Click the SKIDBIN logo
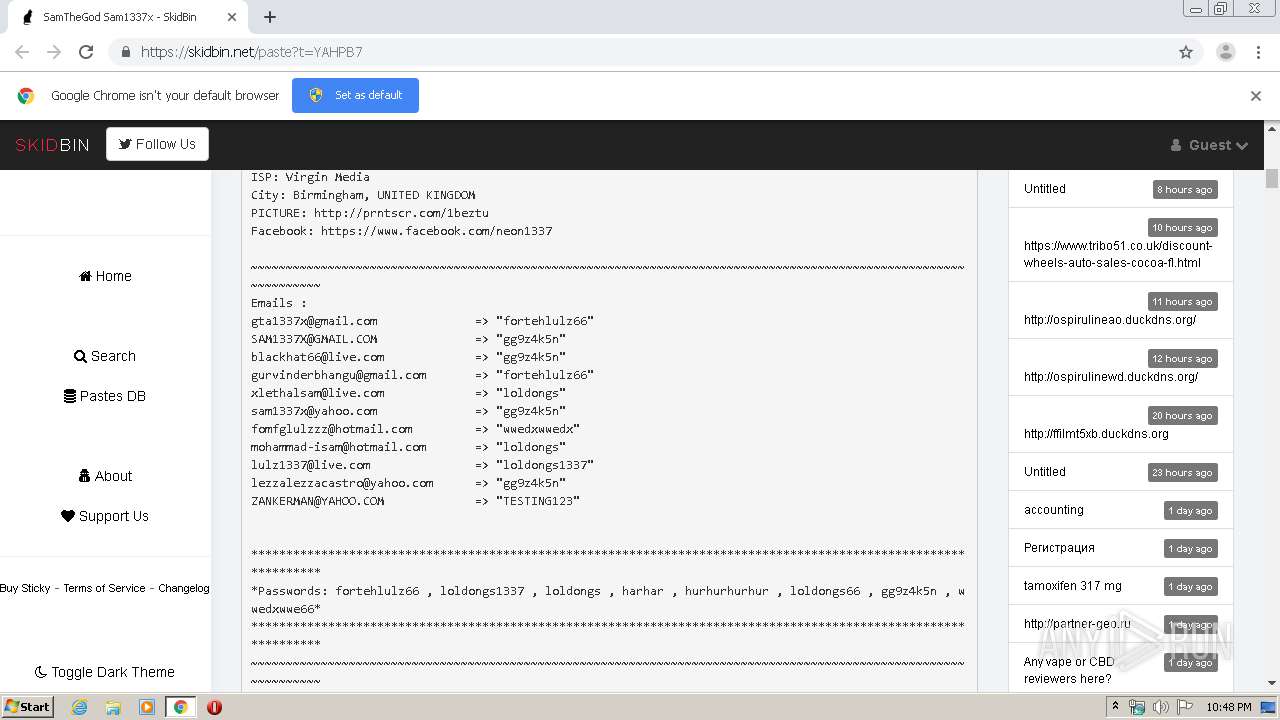The height and width of the screenshot is (720, 1280). [x=52, y=145]
